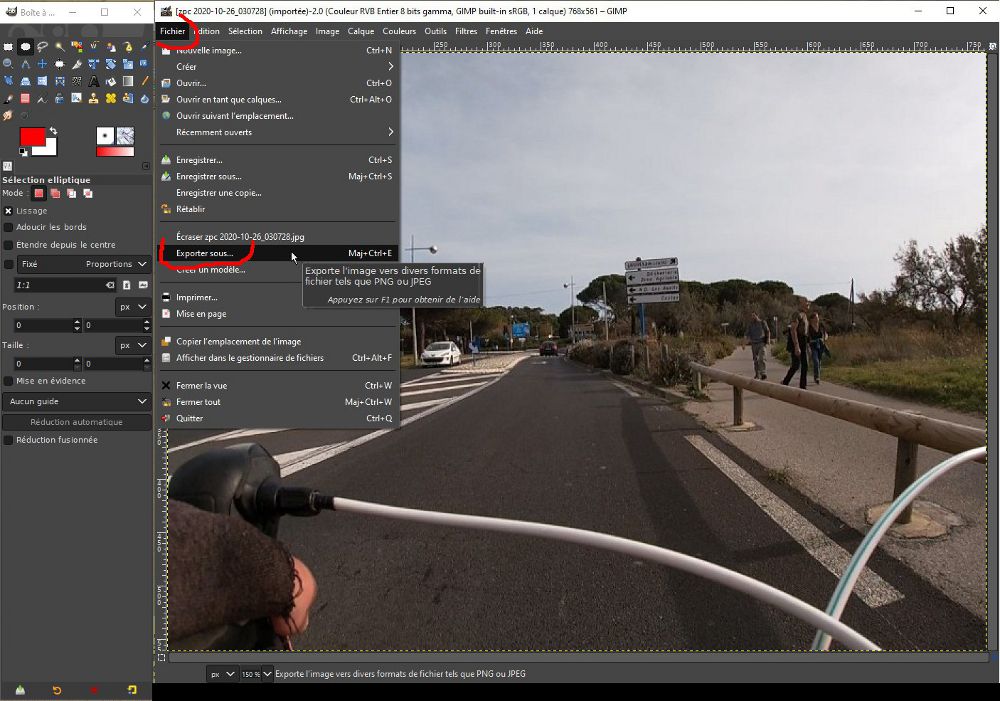Open the Couleurs menu
This screenshot has width=1000, height=701.
pos(399,31)
